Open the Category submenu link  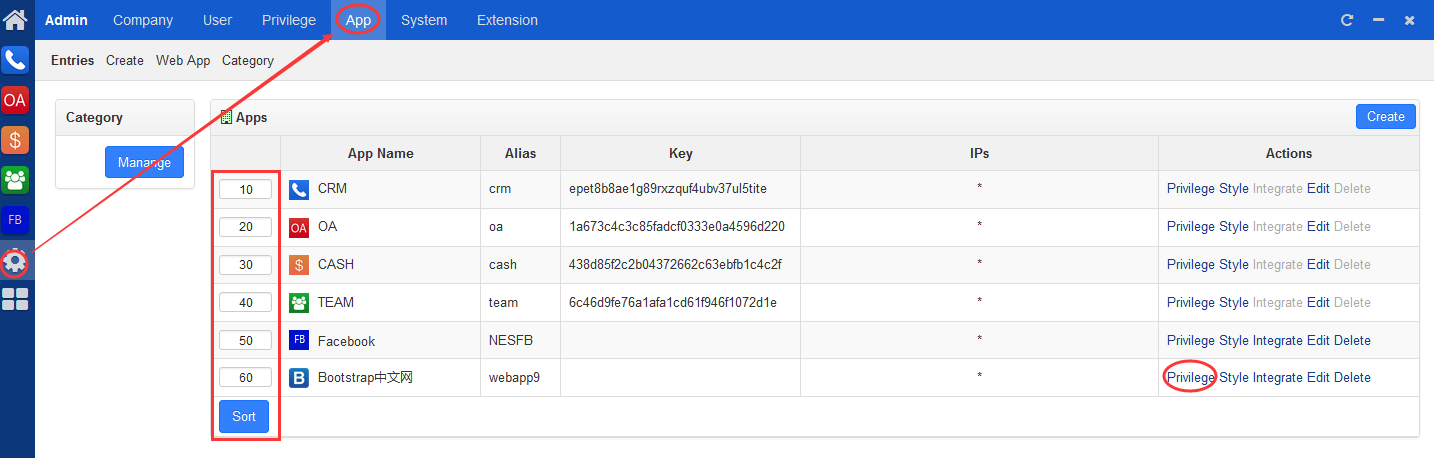coord(248,60)
